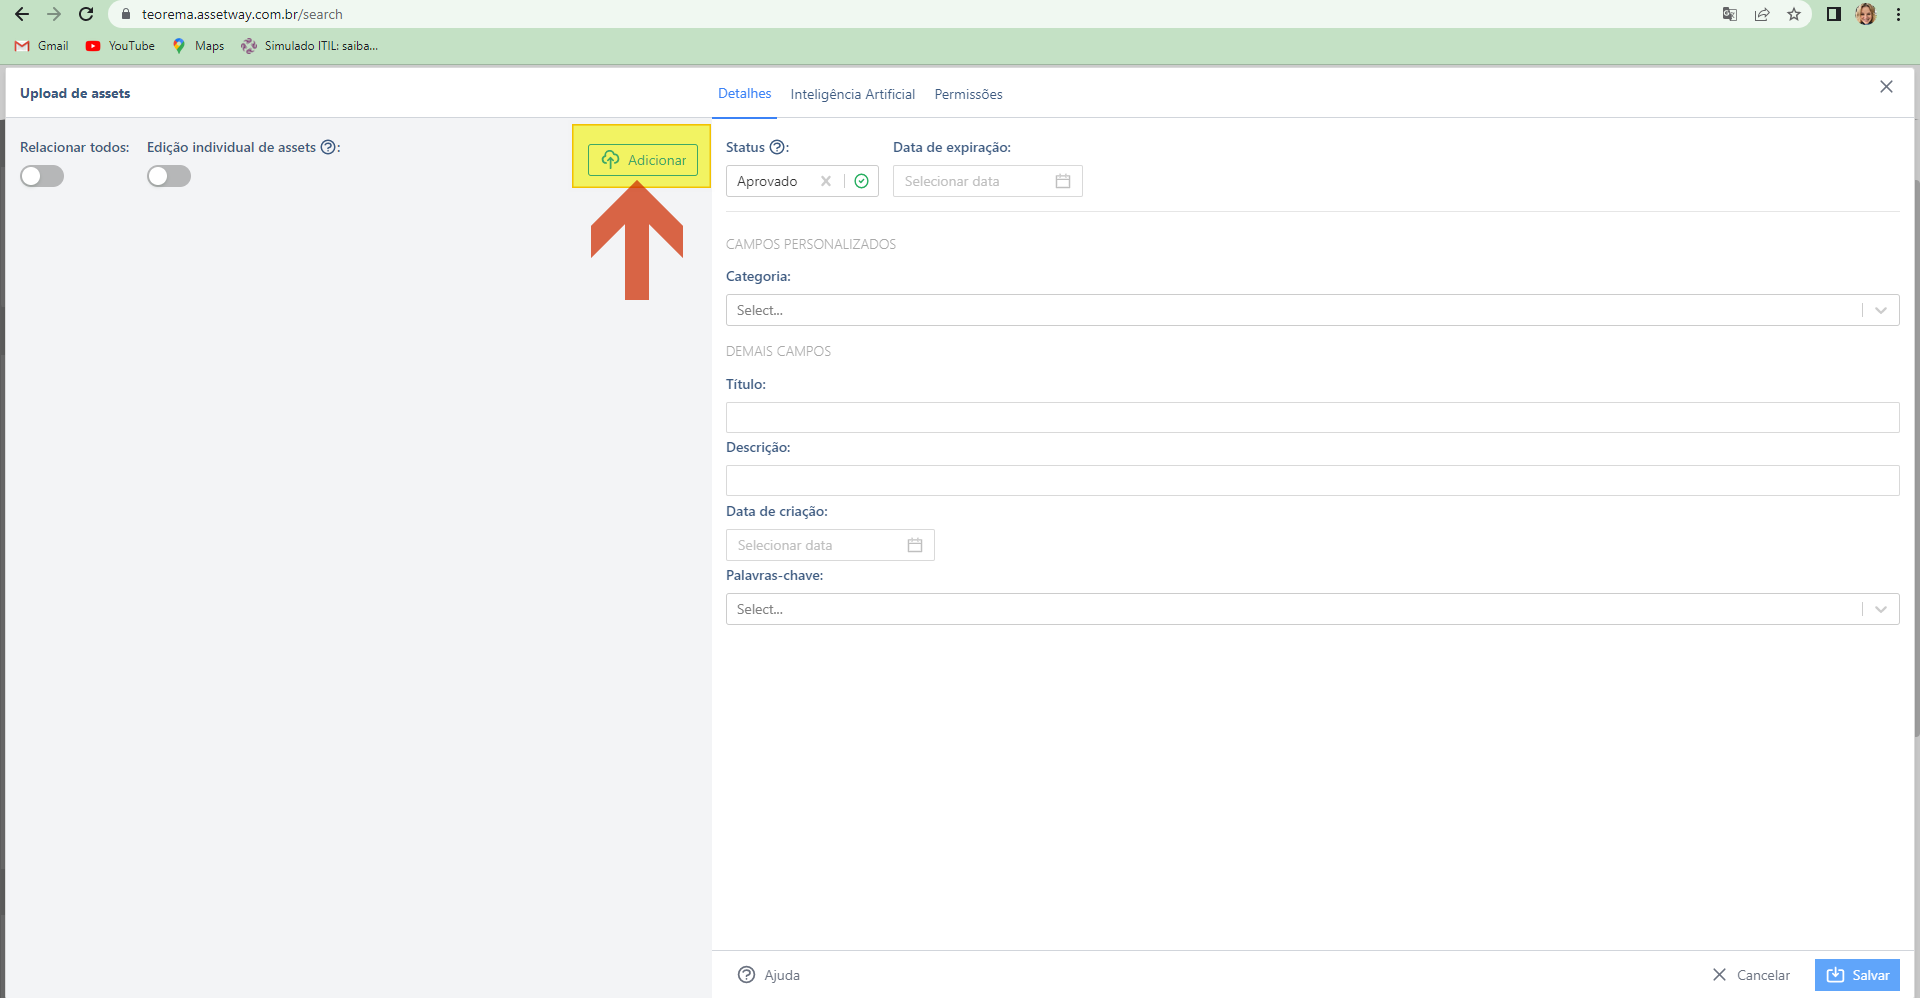Click the Adicionar upload button
Image resolution: width=1920 pixels, height=998 pixels.
tap(643, 160)
